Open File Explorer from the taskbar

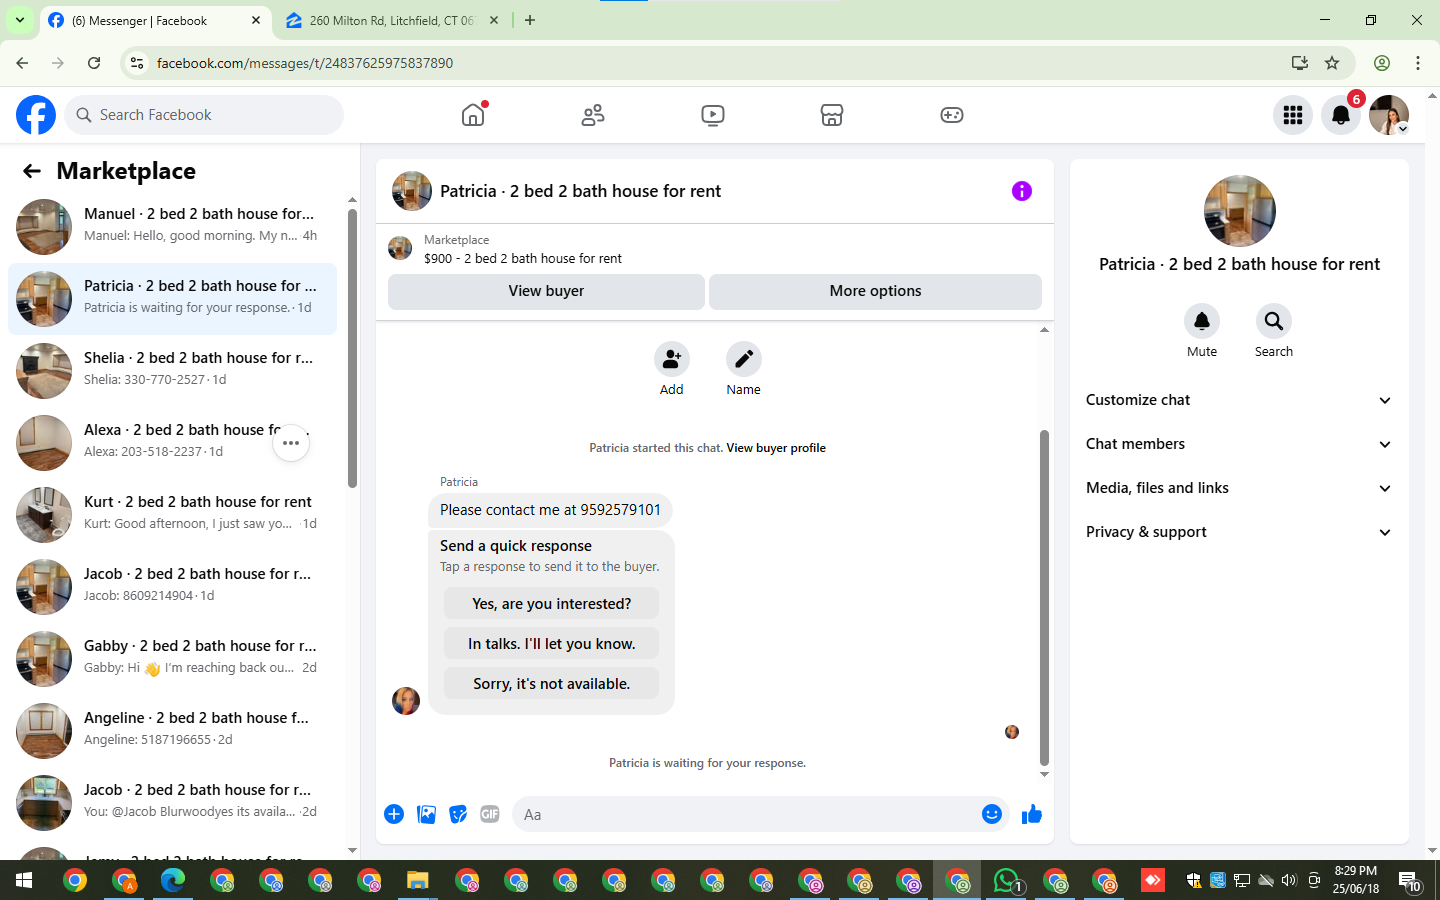pyautogui.click(x=417, y=880)
